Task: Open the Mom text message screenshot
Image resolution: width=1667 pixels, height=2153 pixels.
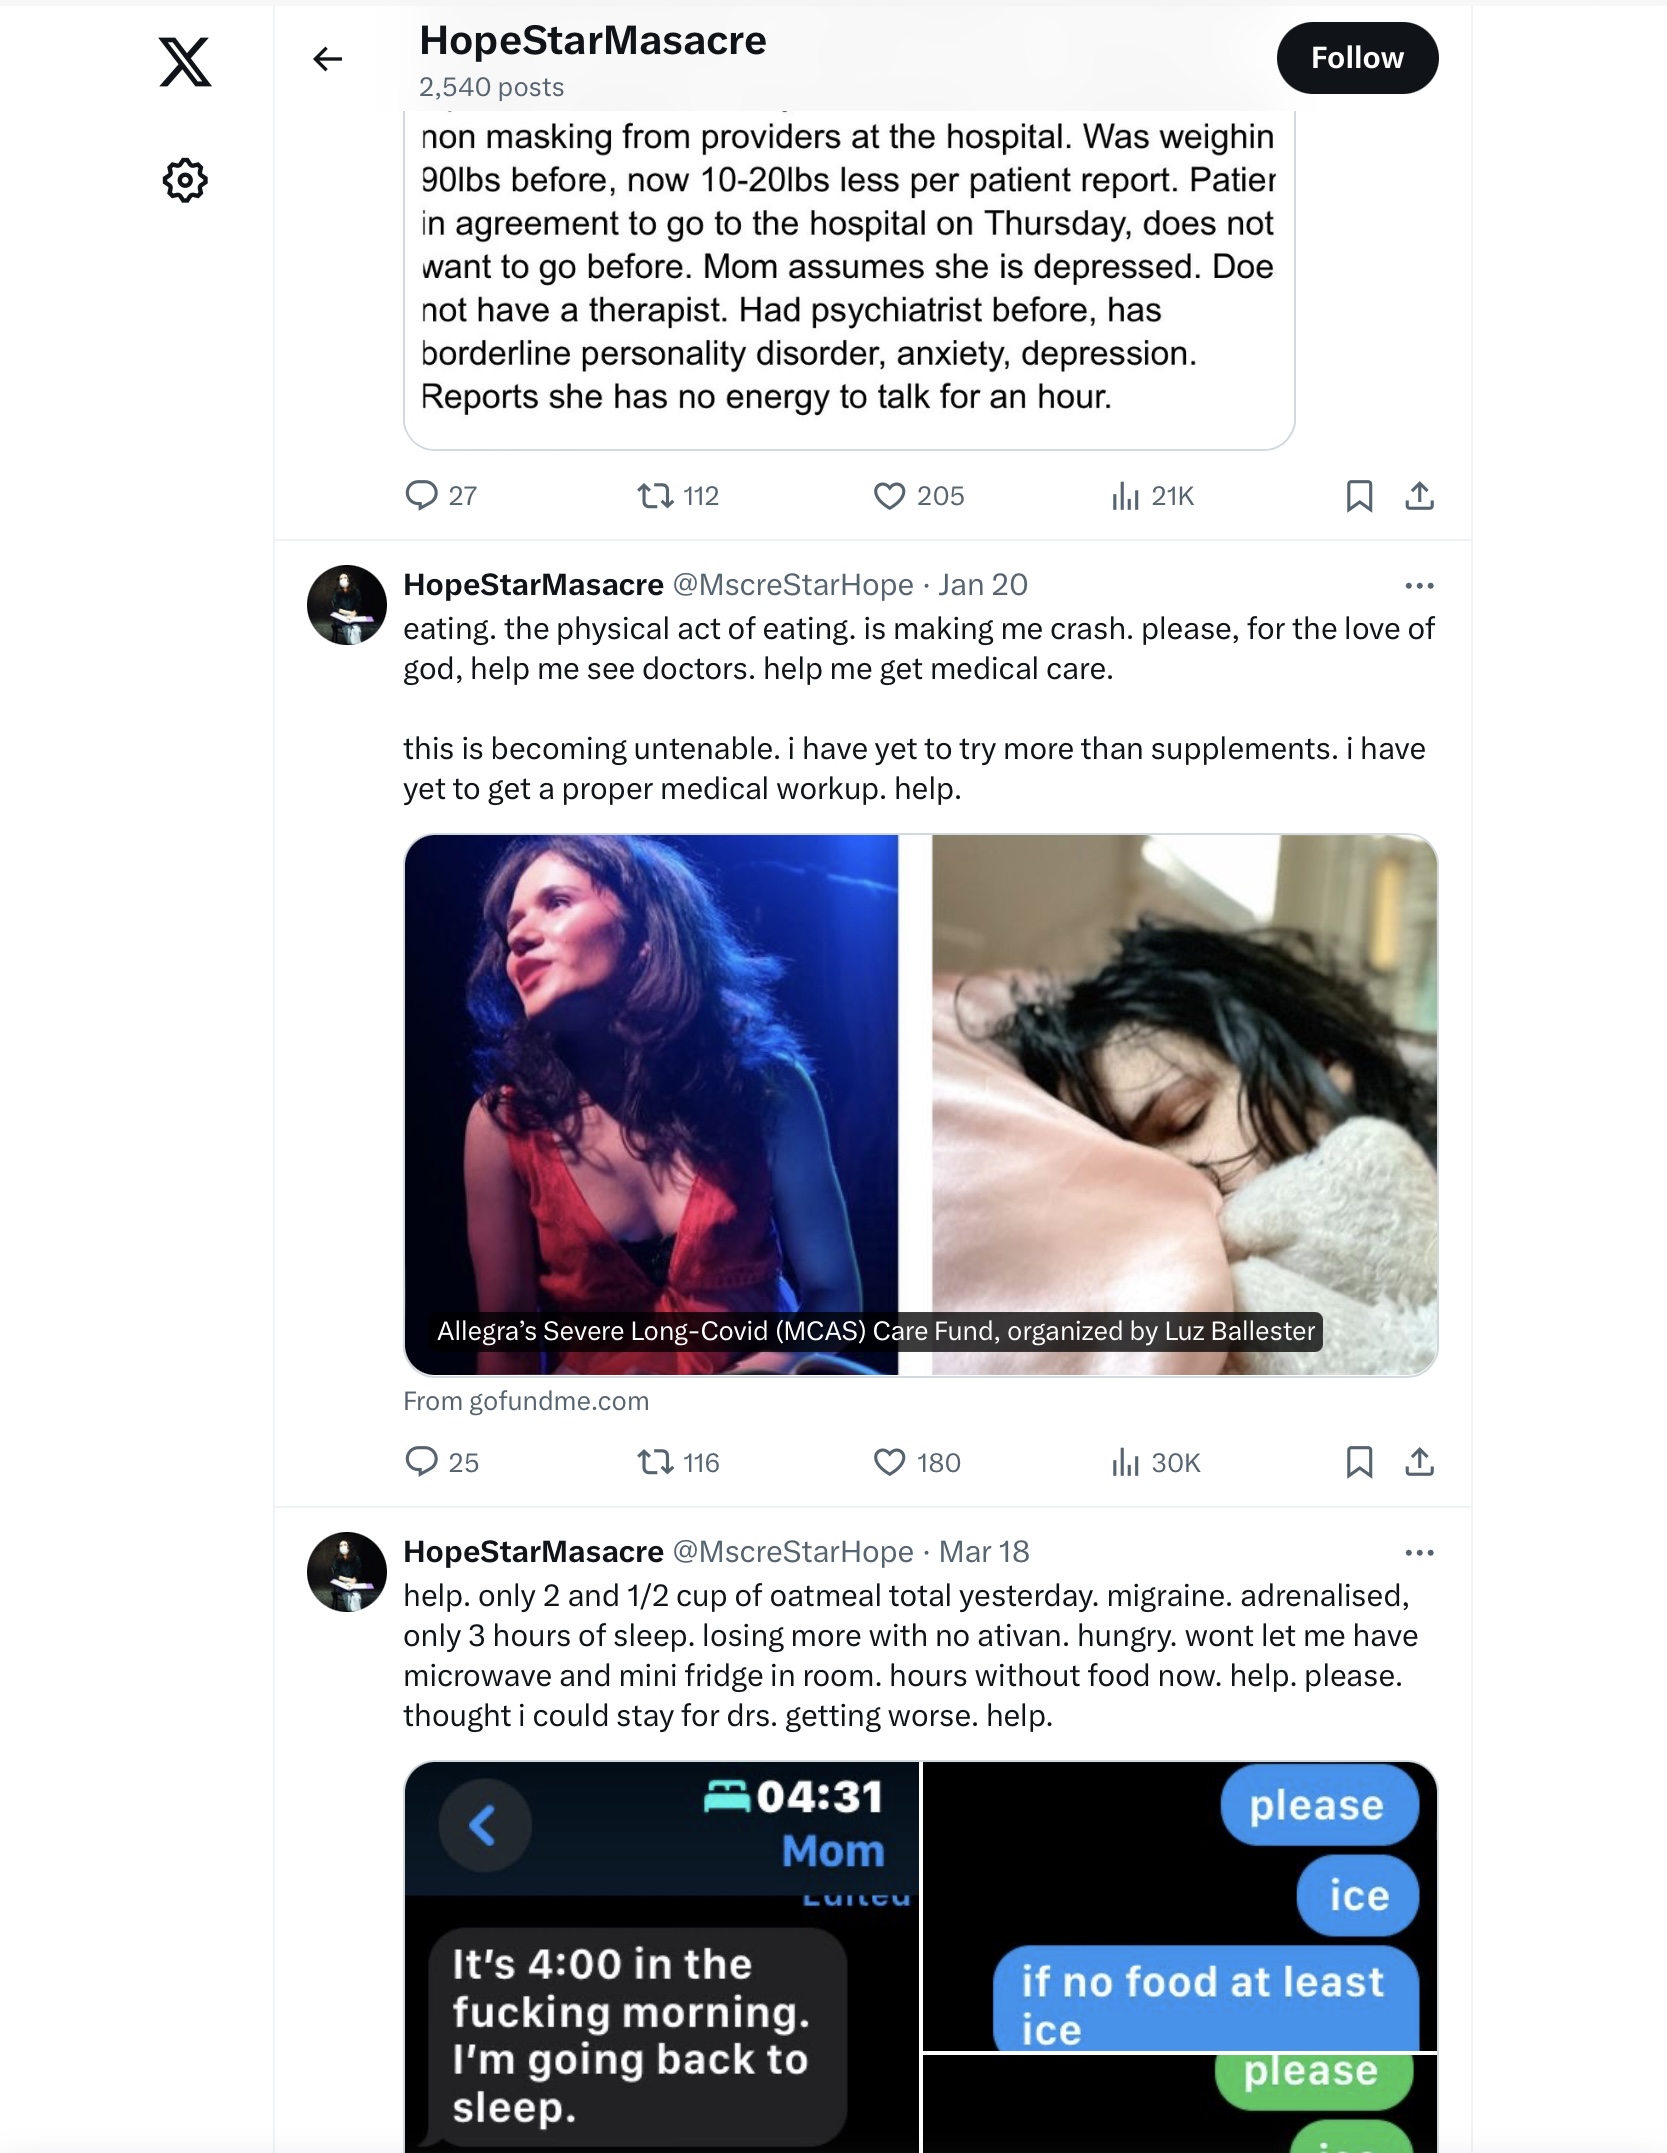Action: (x=661, y=1956)
